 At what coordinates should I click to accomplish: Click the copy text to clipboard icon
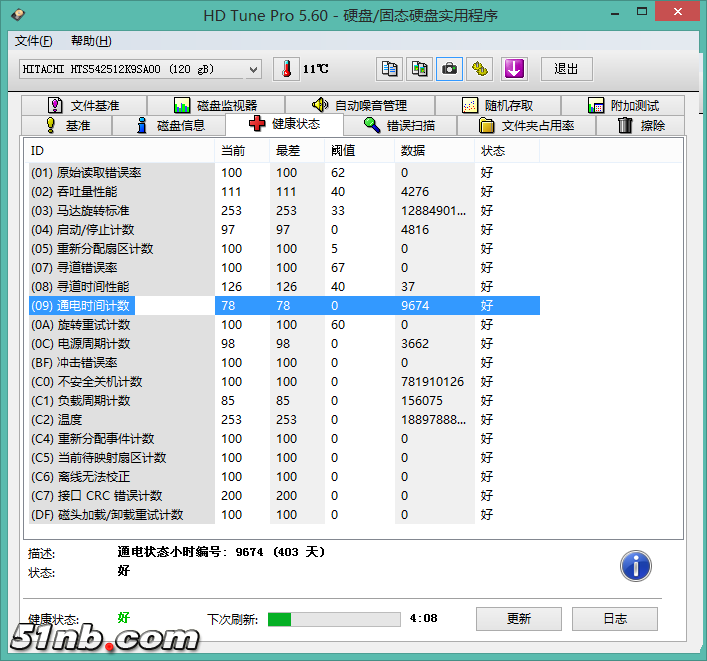[x=389, y=69]
